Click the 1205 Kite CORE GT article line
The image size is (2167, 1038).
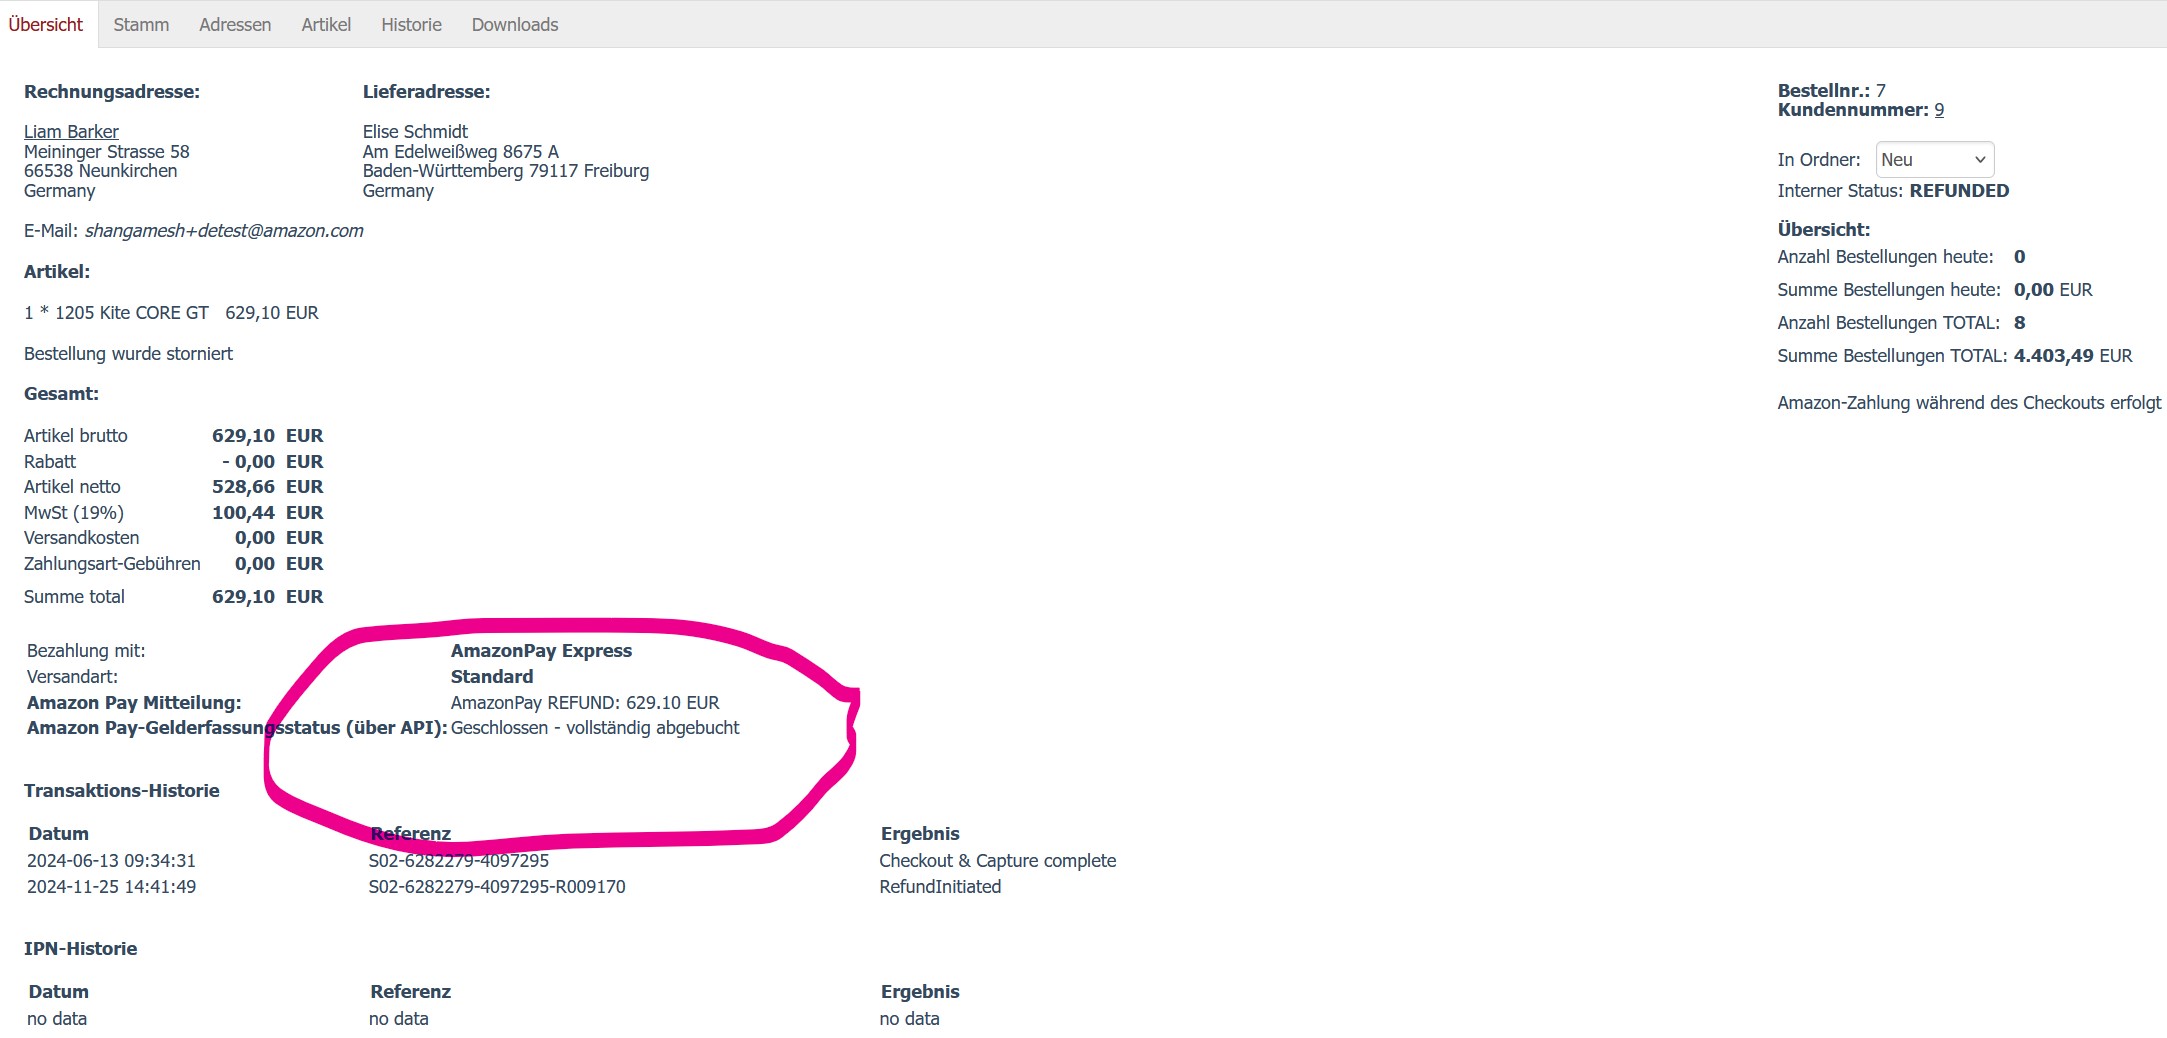[171, 313]
